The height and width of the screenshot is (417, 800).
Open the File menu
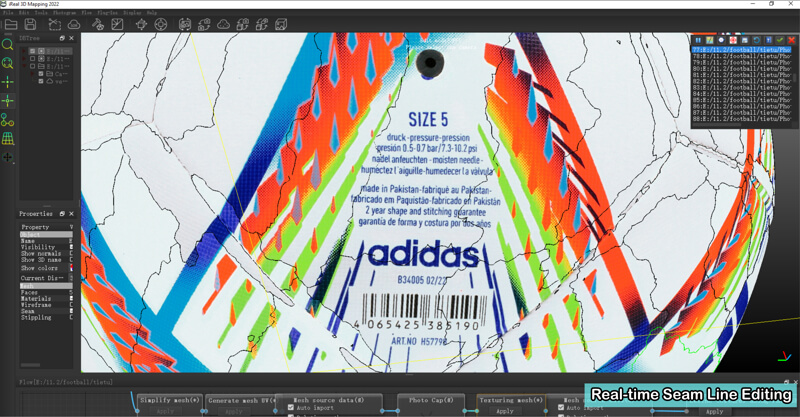[8, 13]
